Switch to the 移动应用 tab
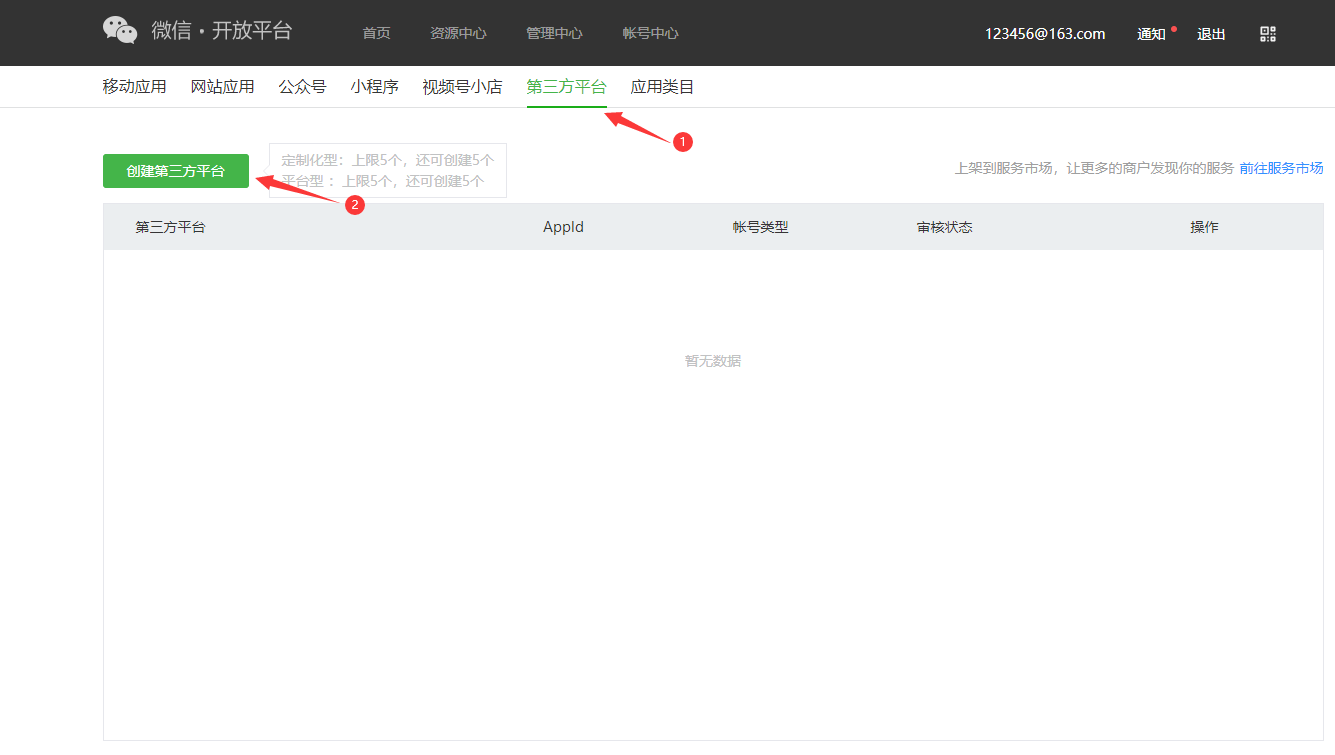This screenshot has height=755, width=1335. click(134, 87)
